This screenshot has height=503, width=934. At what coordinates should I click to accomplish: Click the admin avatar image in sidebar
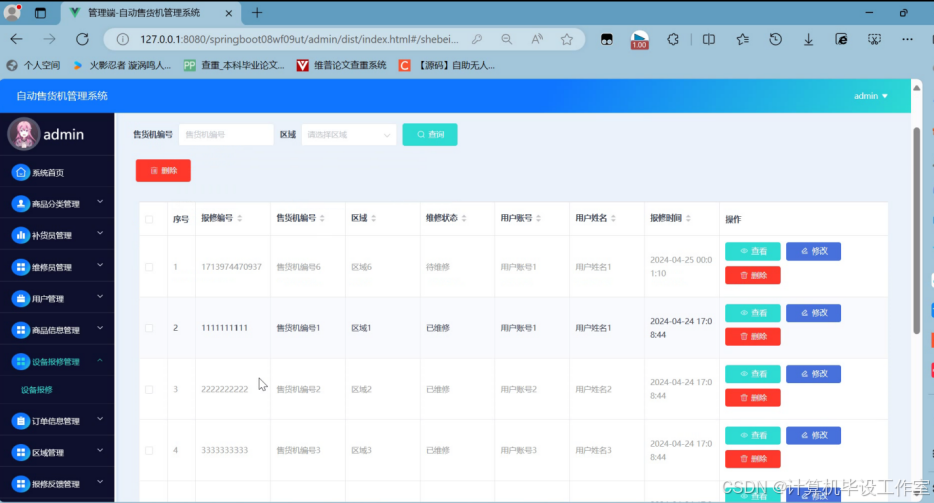(24, 133)
